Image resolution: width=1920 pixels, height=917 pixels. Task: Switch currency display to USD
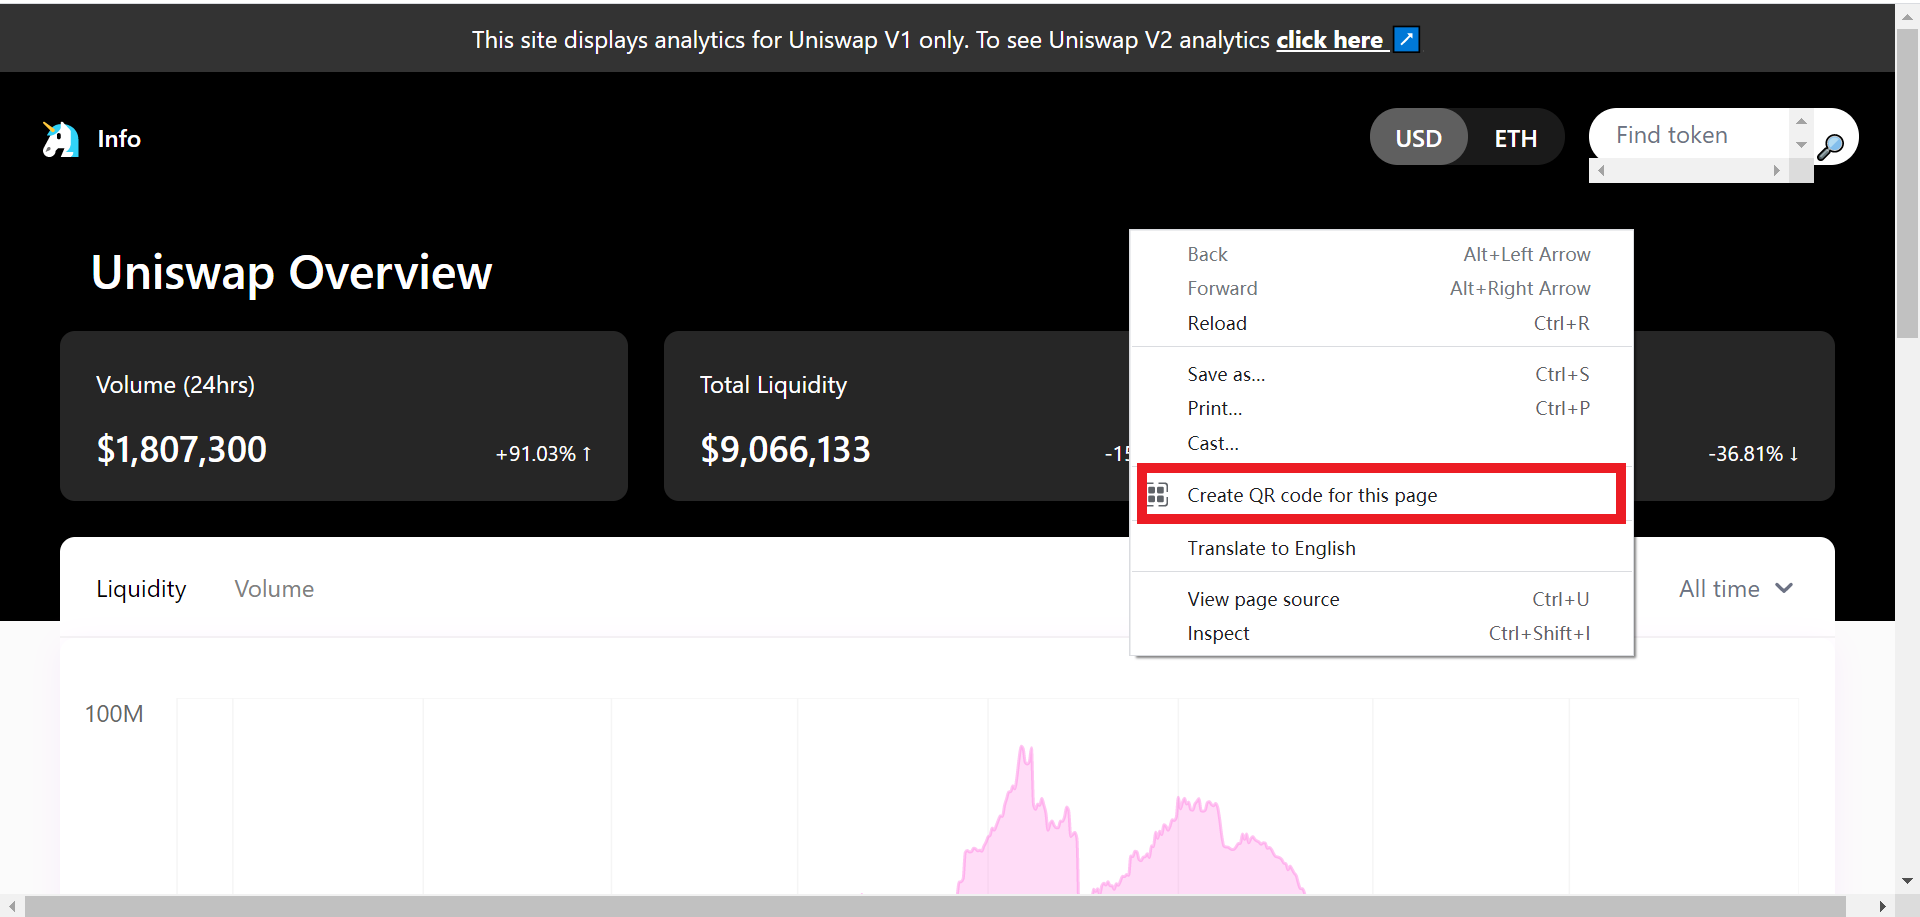click(x=1418, y=138)
